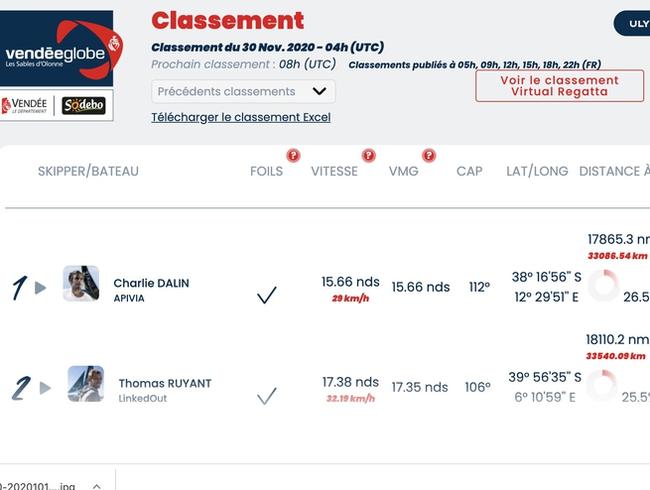
Task: Click the Vendée département logo
Action: click(24, 106)
